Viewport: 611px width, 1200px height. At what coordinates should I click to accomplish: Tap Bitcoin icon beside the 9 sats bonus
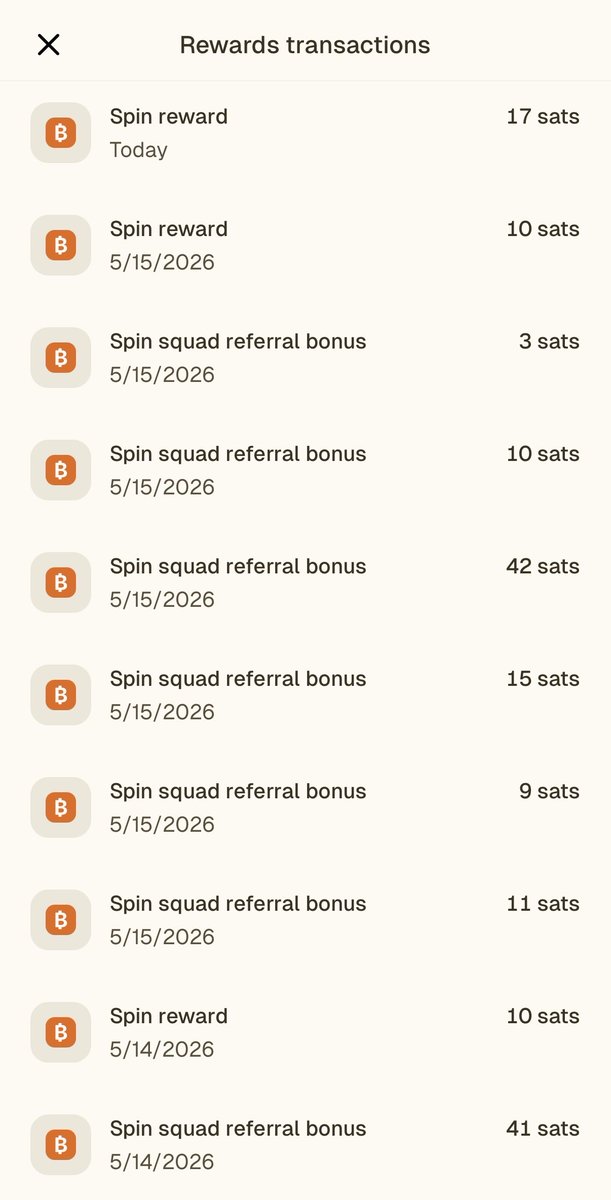[61, 808]
